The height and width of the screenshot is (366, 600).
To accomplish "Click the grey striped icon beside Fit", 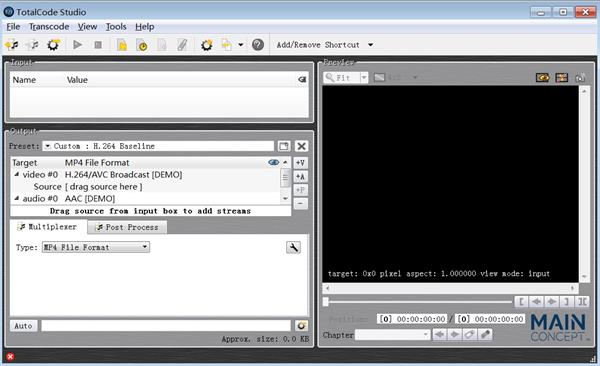I will [379, 78].
